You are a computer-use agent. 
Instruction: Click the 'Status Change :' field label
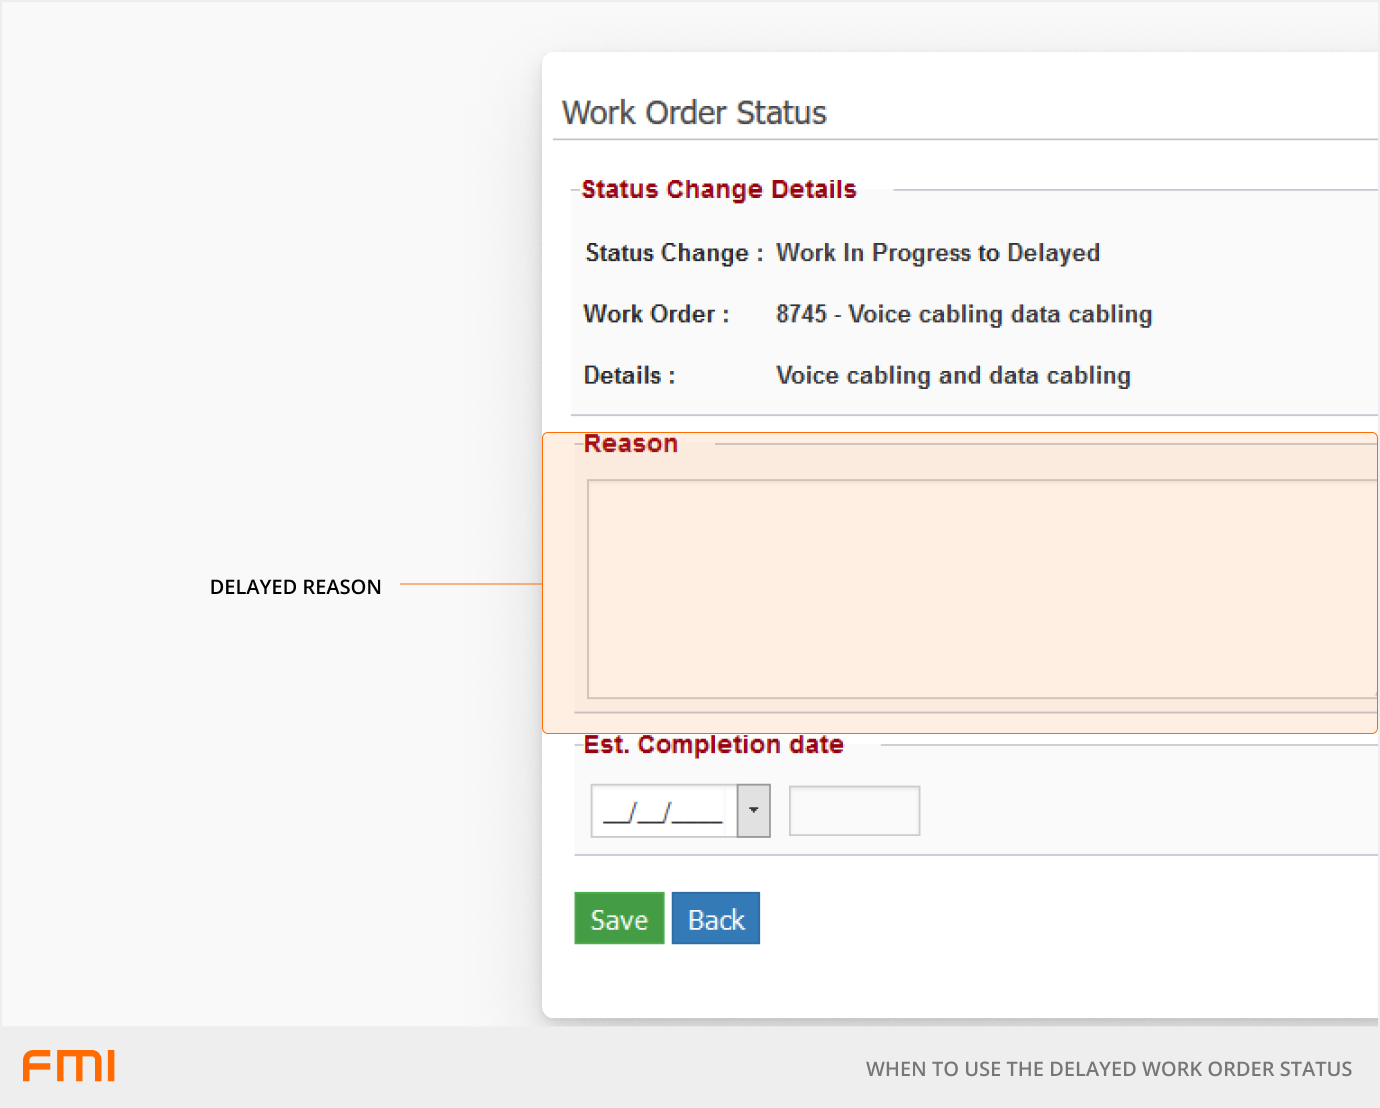673,253
